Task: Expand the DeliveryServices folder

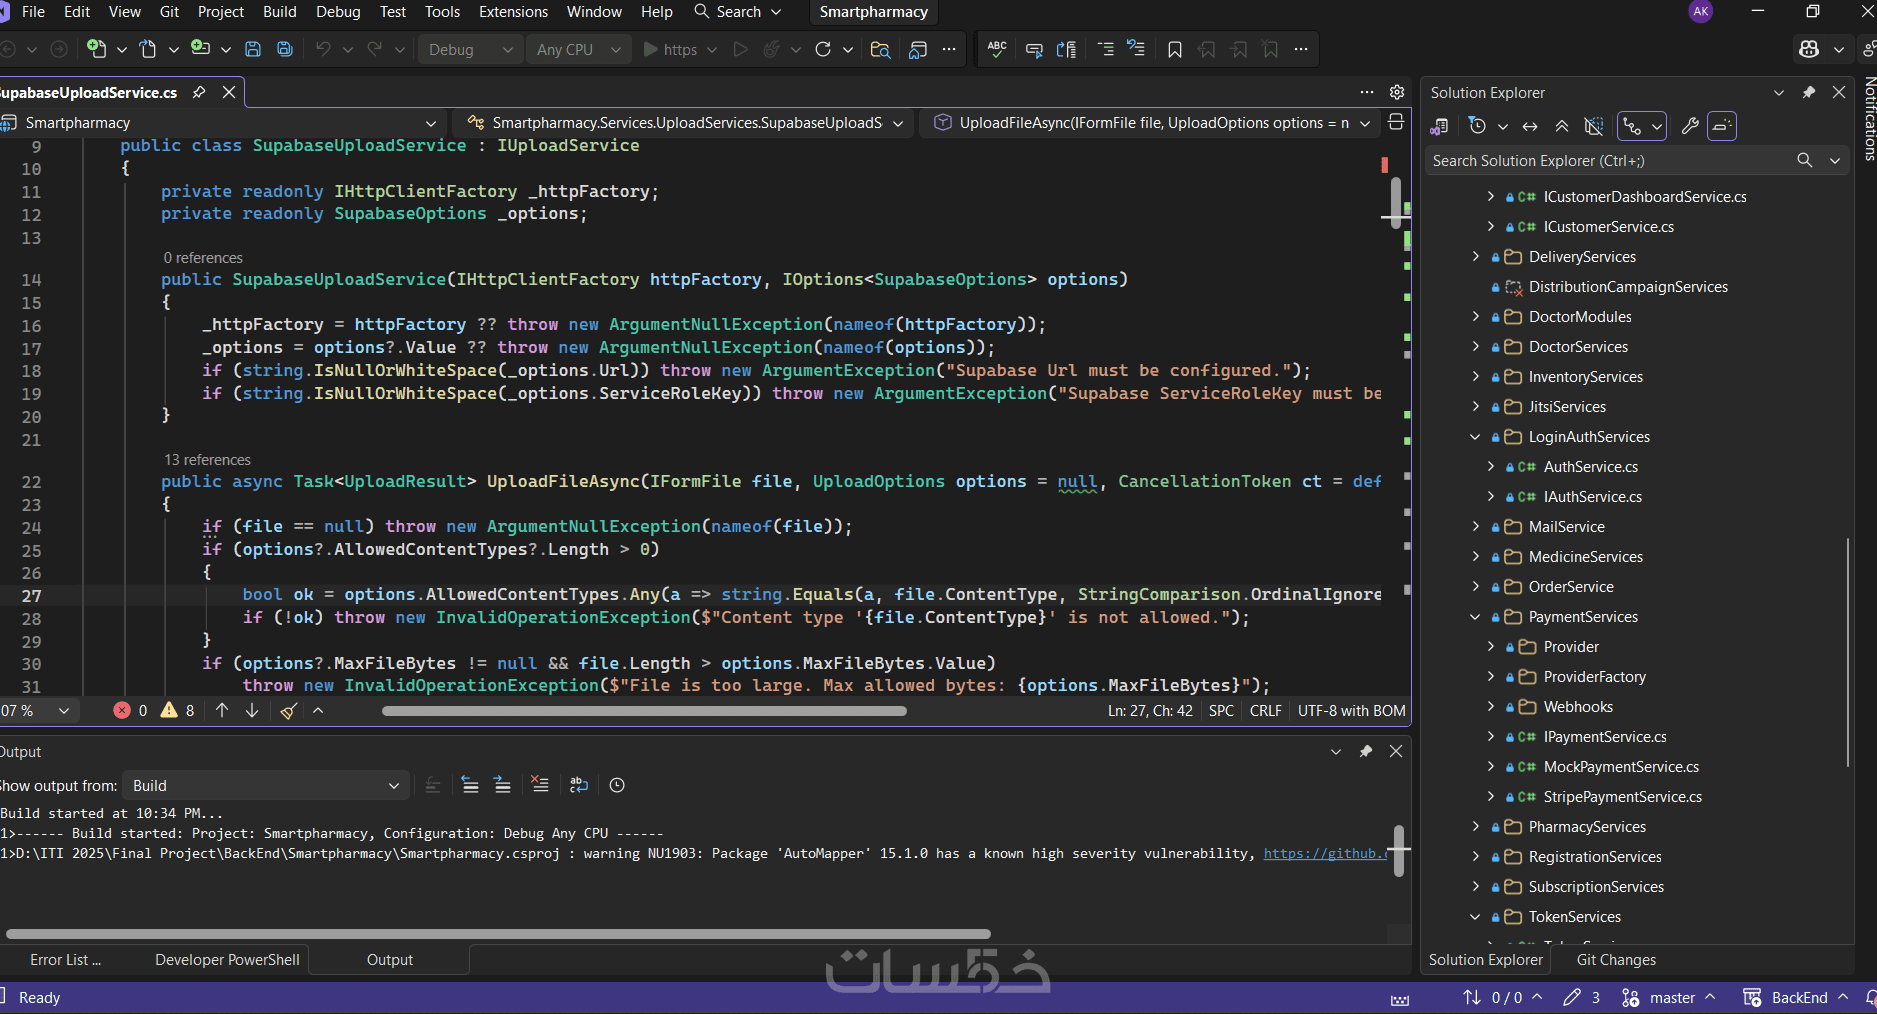Action: coord(1475,257)
